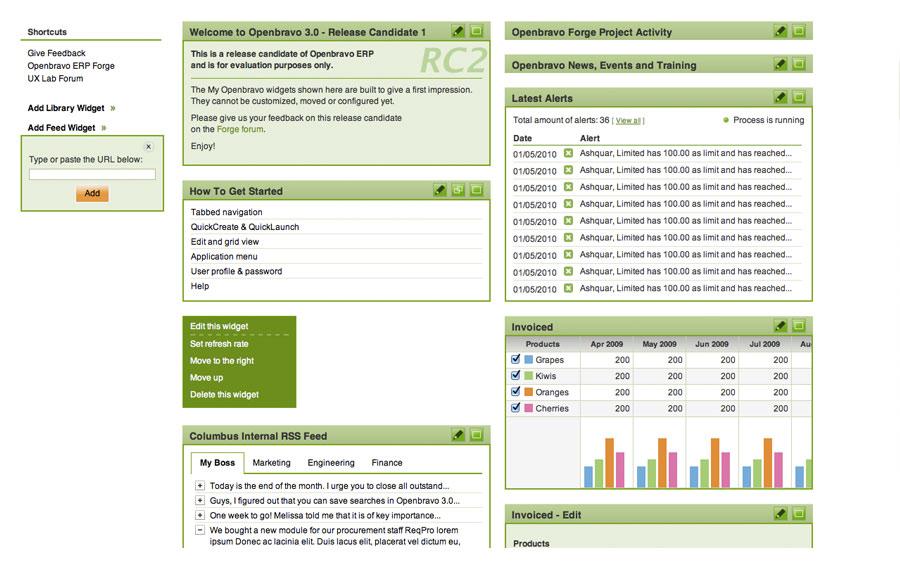Open the Give Feedback shortcut
Viewport: 900px width, 570px height.
(x=56, y=53)
